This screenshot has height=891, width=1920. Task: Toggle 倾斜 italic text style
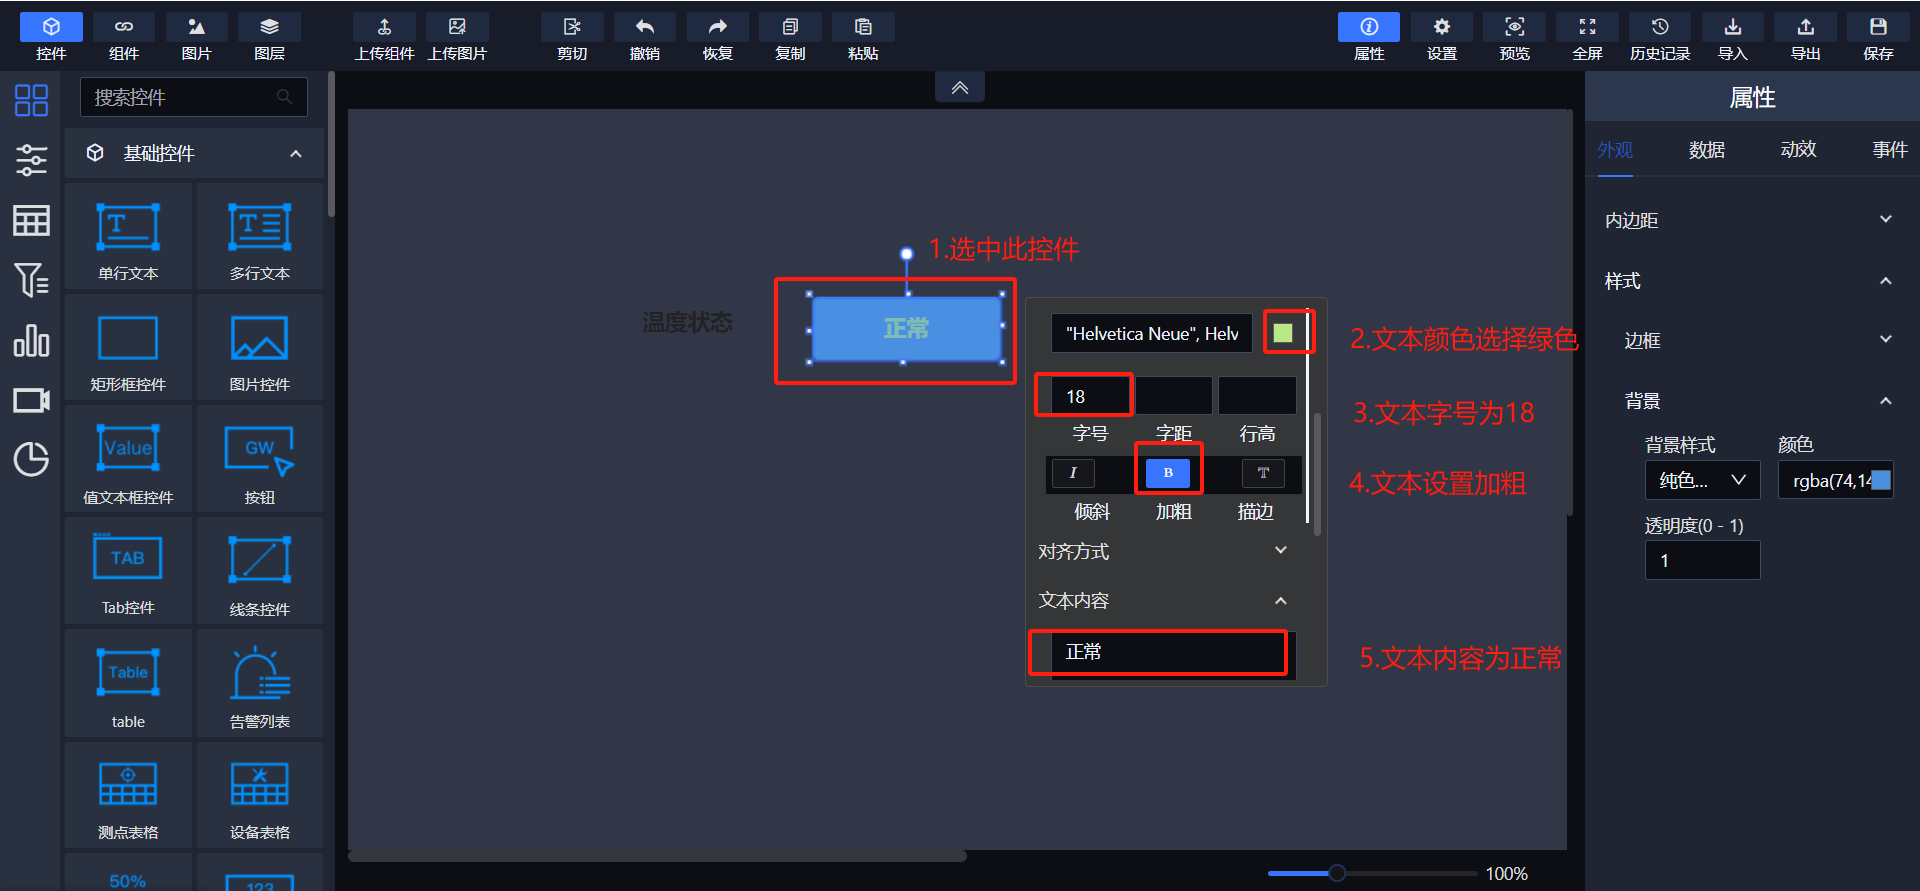(x=1073, y=473)
